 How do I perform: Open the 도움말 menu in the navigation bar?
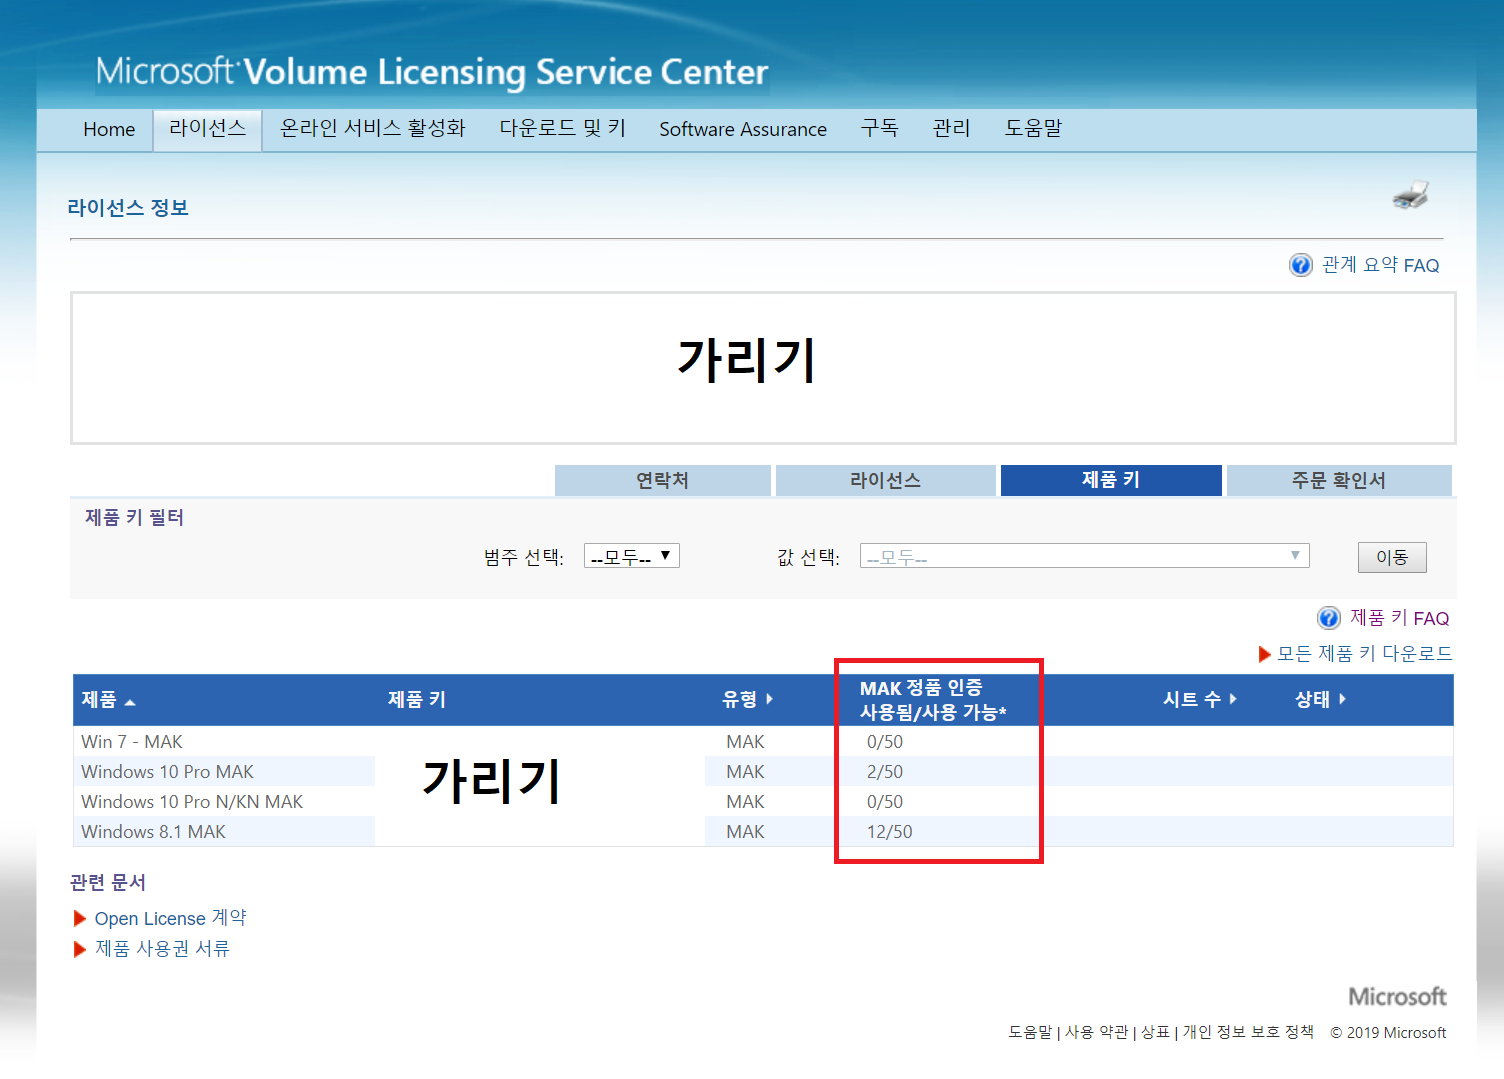[1034, 129]
